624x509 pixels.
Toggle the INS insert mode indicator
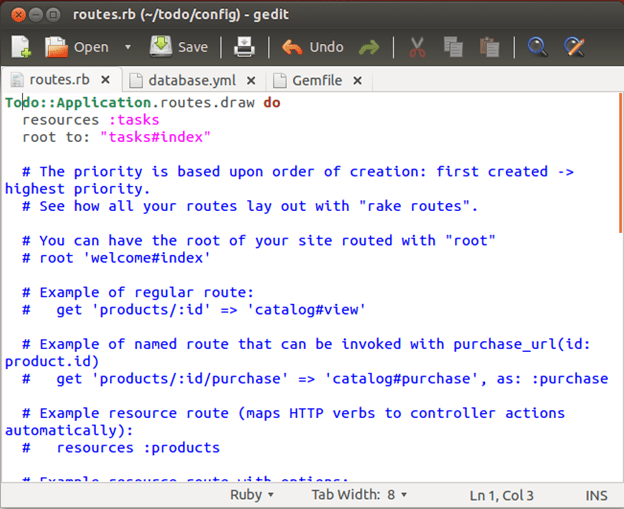click(595, 494)
